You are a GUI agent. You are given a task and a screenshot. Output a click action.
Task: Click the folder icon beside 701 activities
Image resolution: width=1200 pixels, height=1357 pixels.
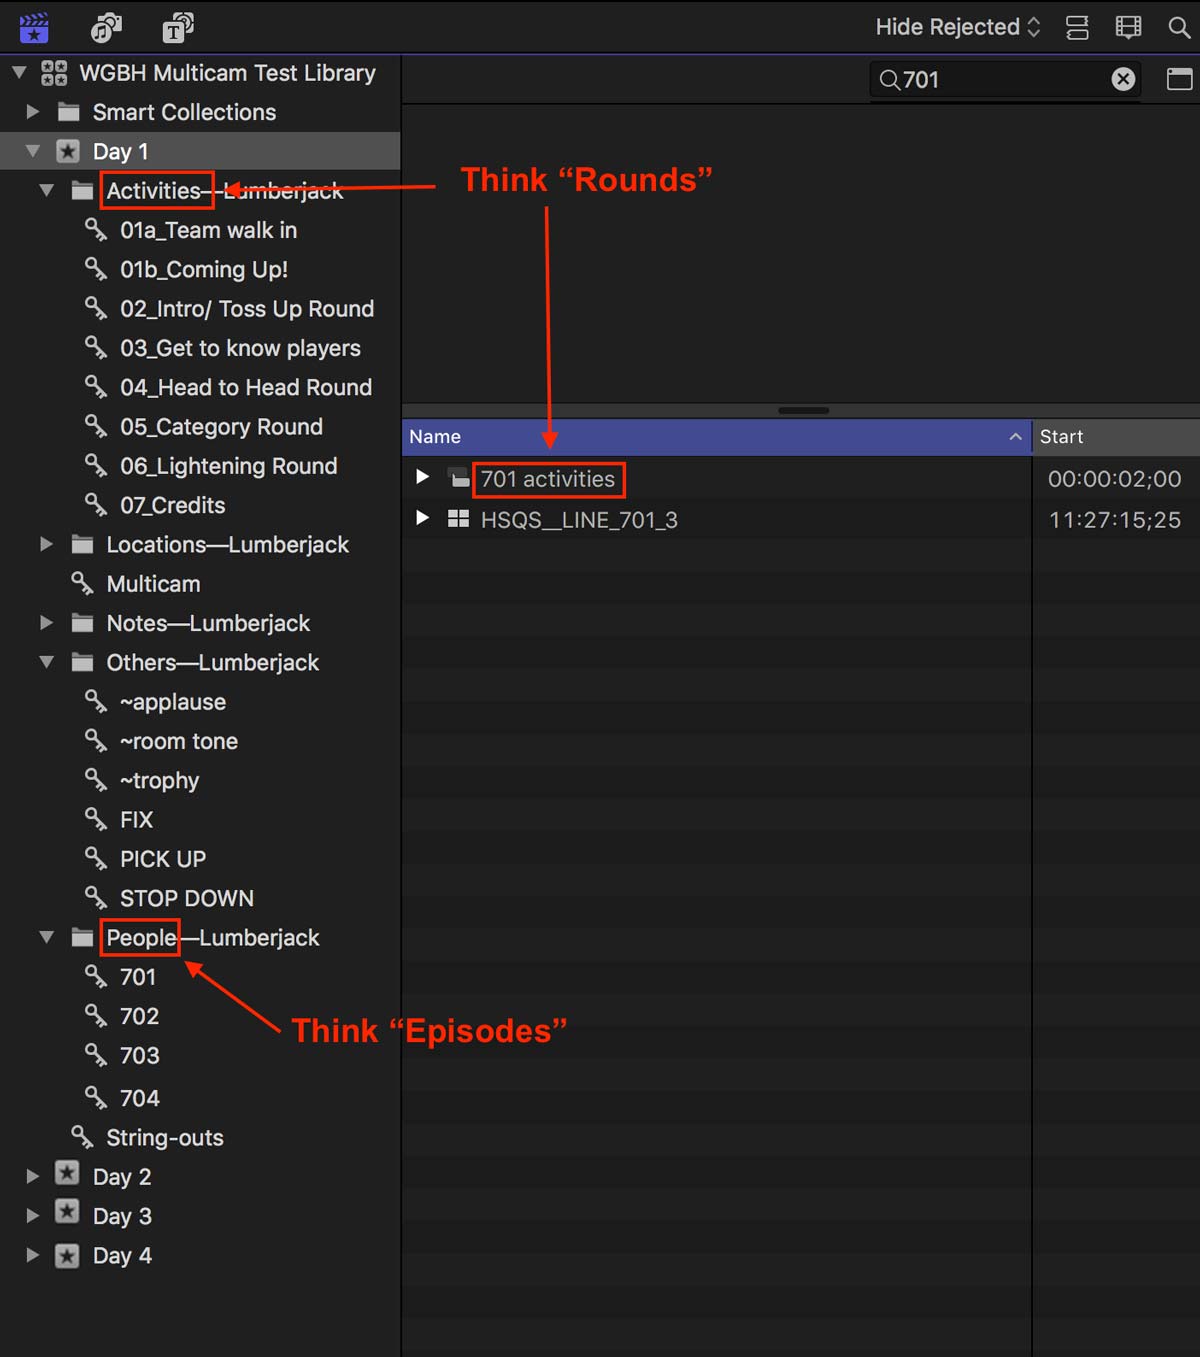coord(459,478)
